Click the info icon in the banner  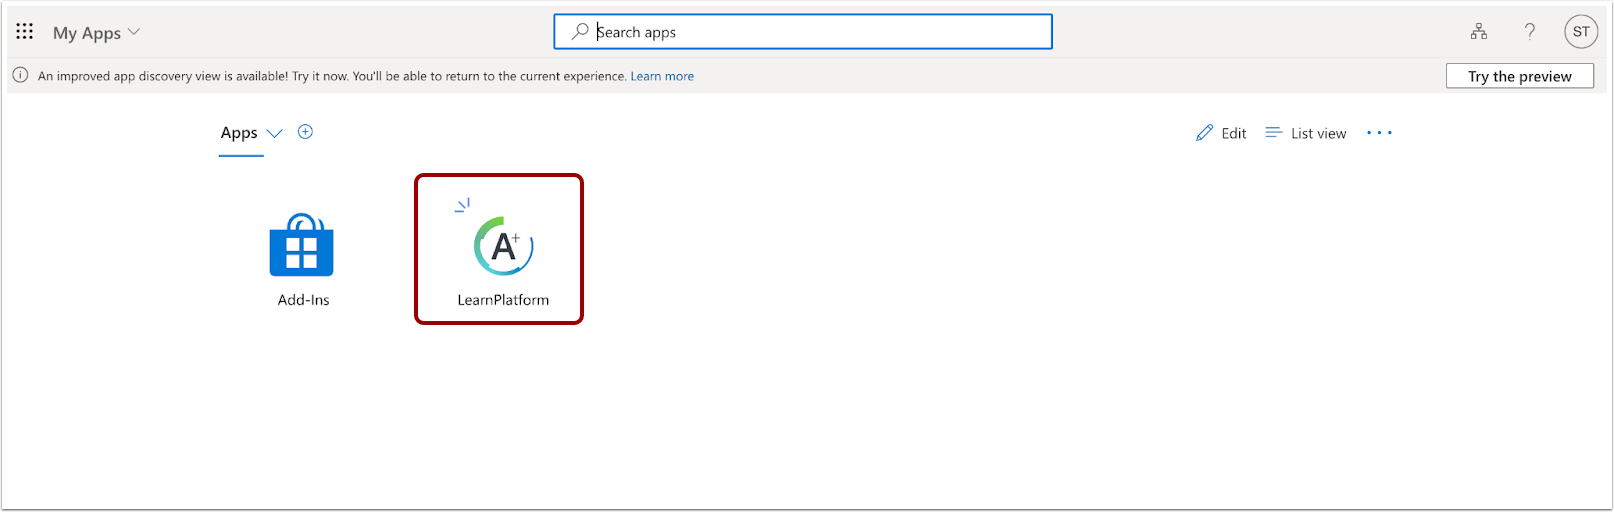tap(20, 75)
